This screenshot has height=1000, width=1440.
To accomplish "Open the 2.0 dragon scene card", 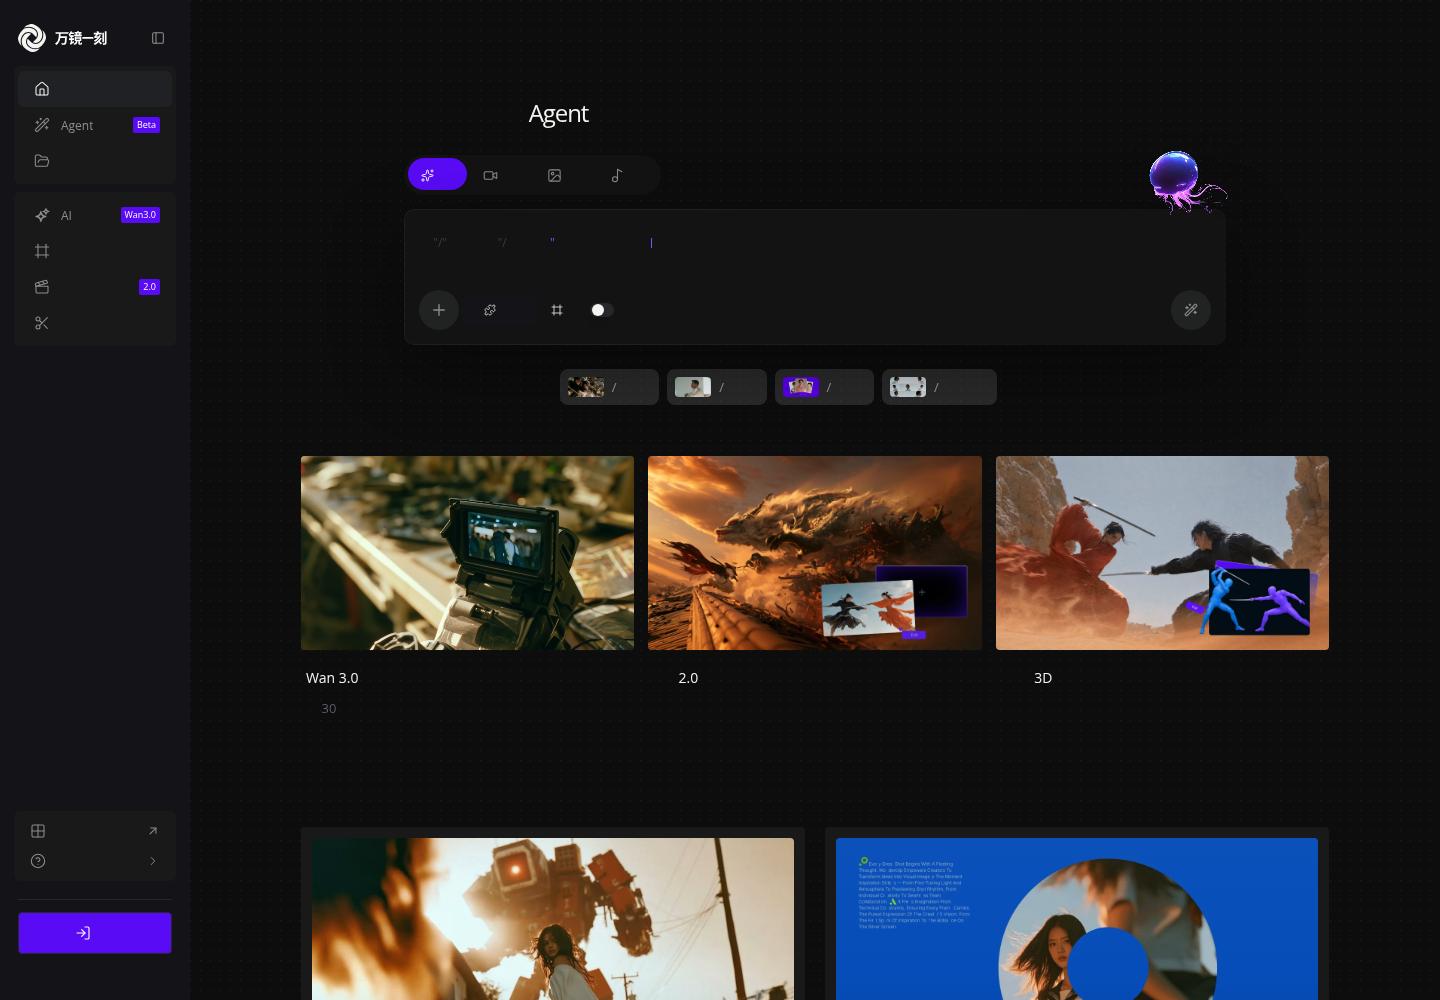I will pyautogui.click(x=815, y=553).
